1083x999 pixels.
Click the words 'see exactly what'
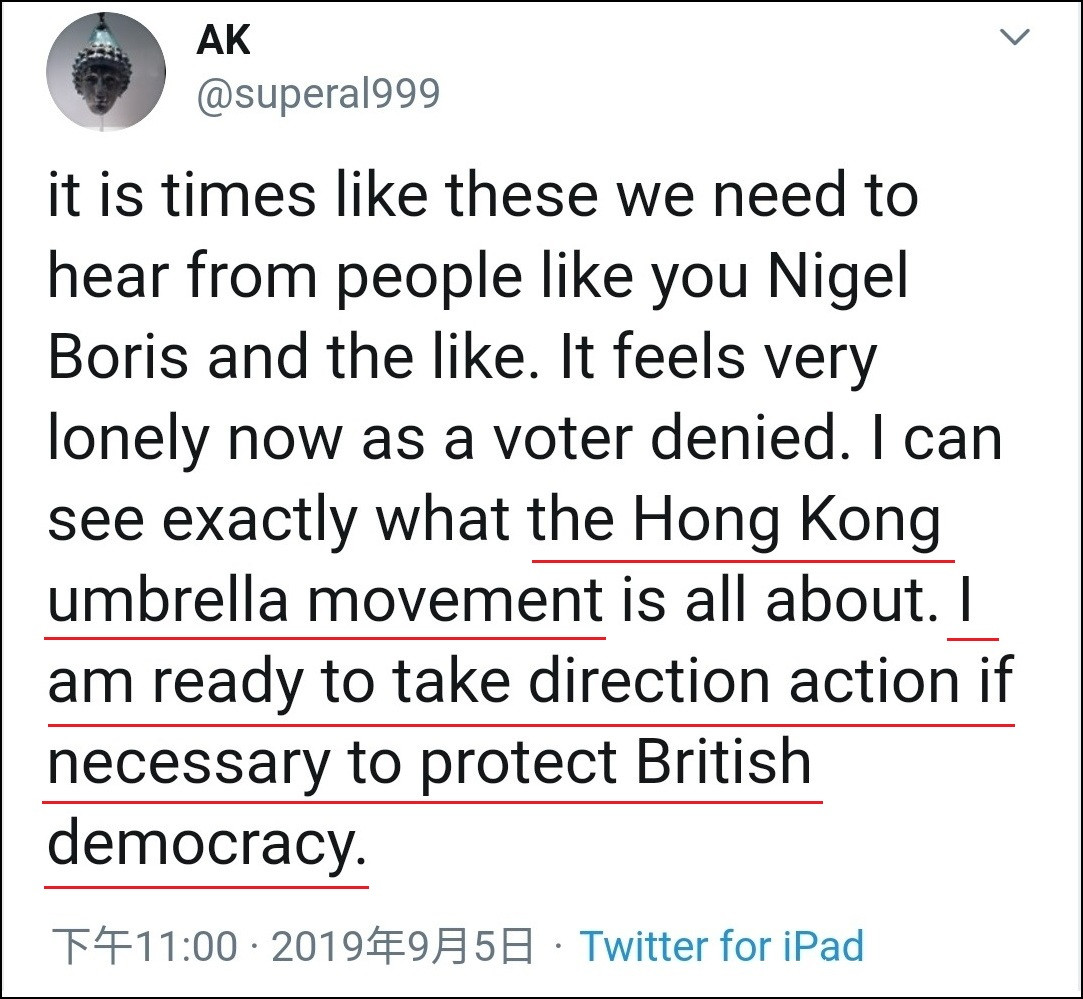click(x=279, y=520)
